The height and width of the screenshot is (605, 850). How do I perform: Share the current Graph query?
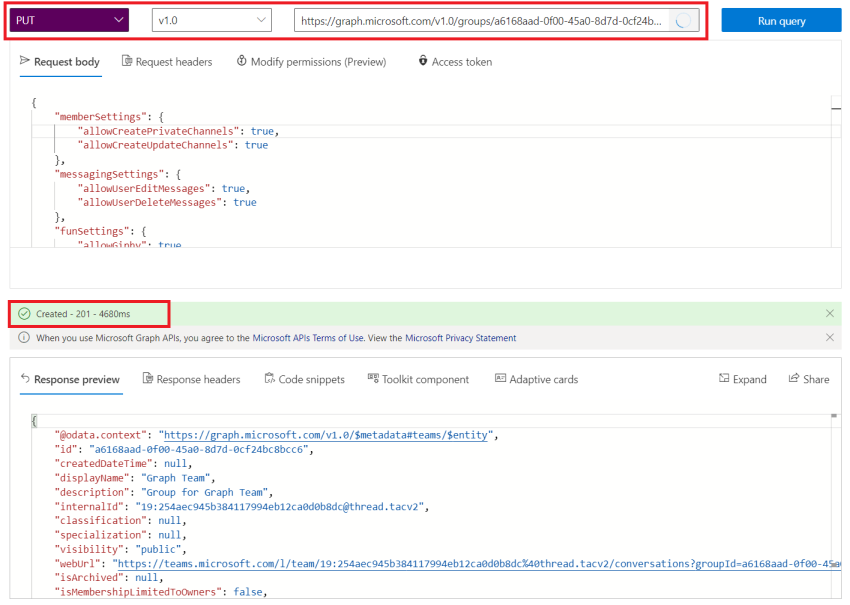[x=808, y=379]
